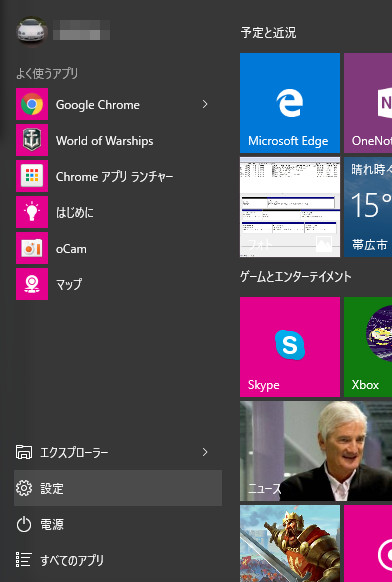Click the 設定 gear icon
Screen dimensions: 392x582
[x=24, y=488]
